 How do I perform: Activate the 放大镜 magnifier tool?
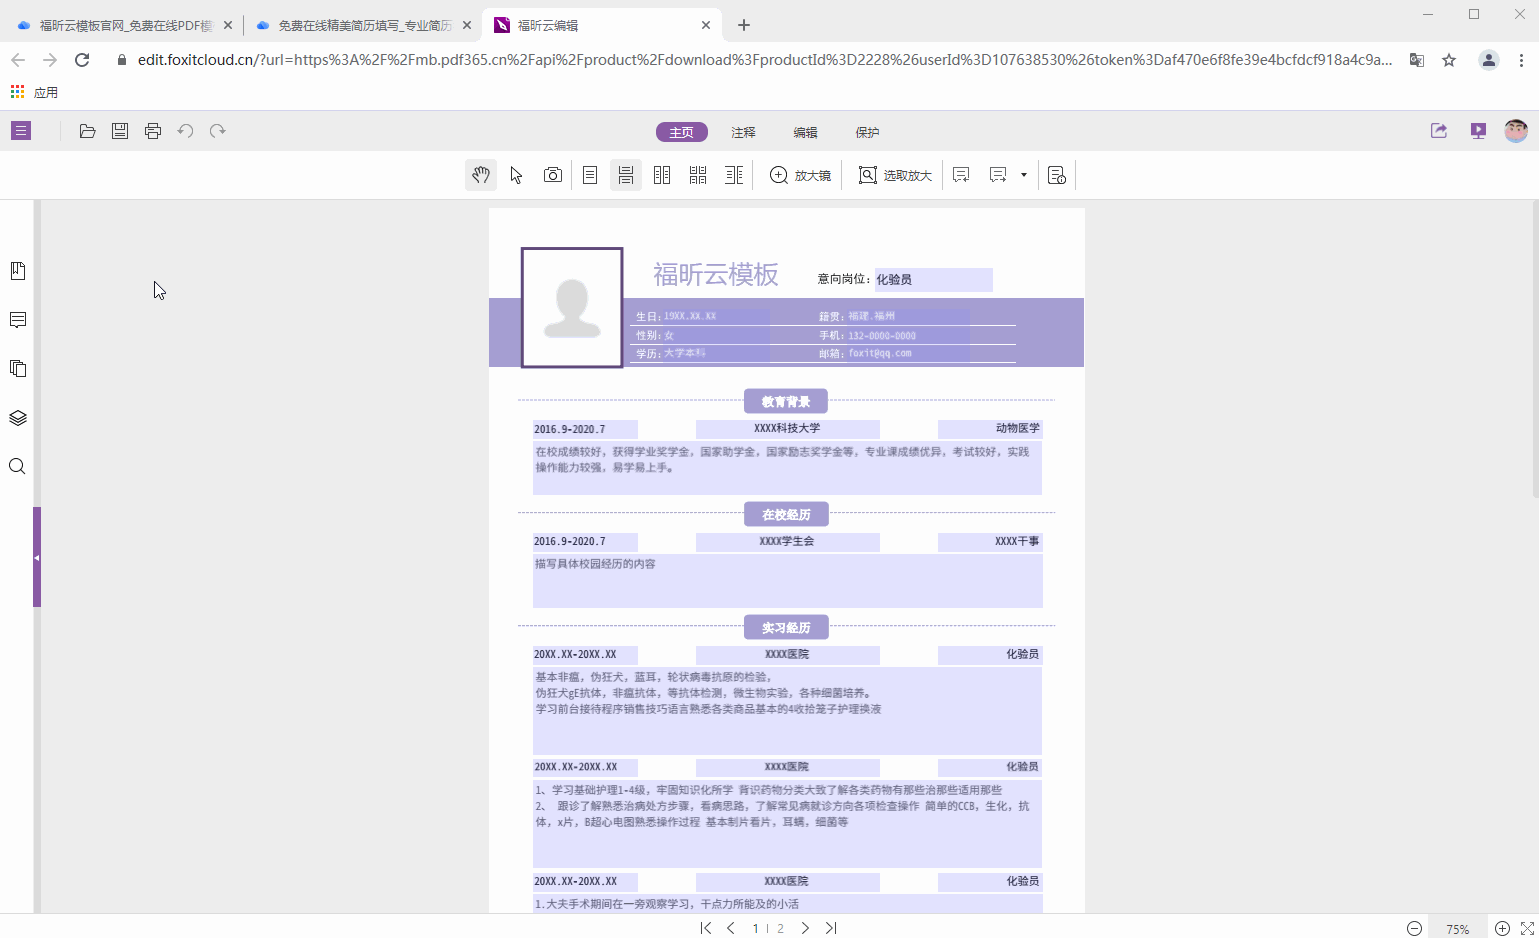799,174
